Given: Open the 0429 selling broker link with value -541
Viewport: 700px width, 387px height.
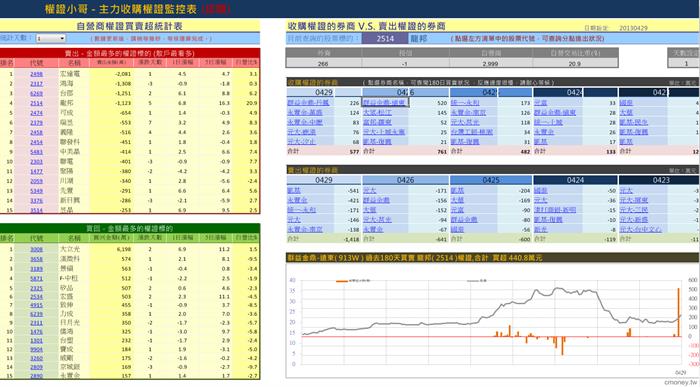Looking at the screenshot, I should point(294,191).
